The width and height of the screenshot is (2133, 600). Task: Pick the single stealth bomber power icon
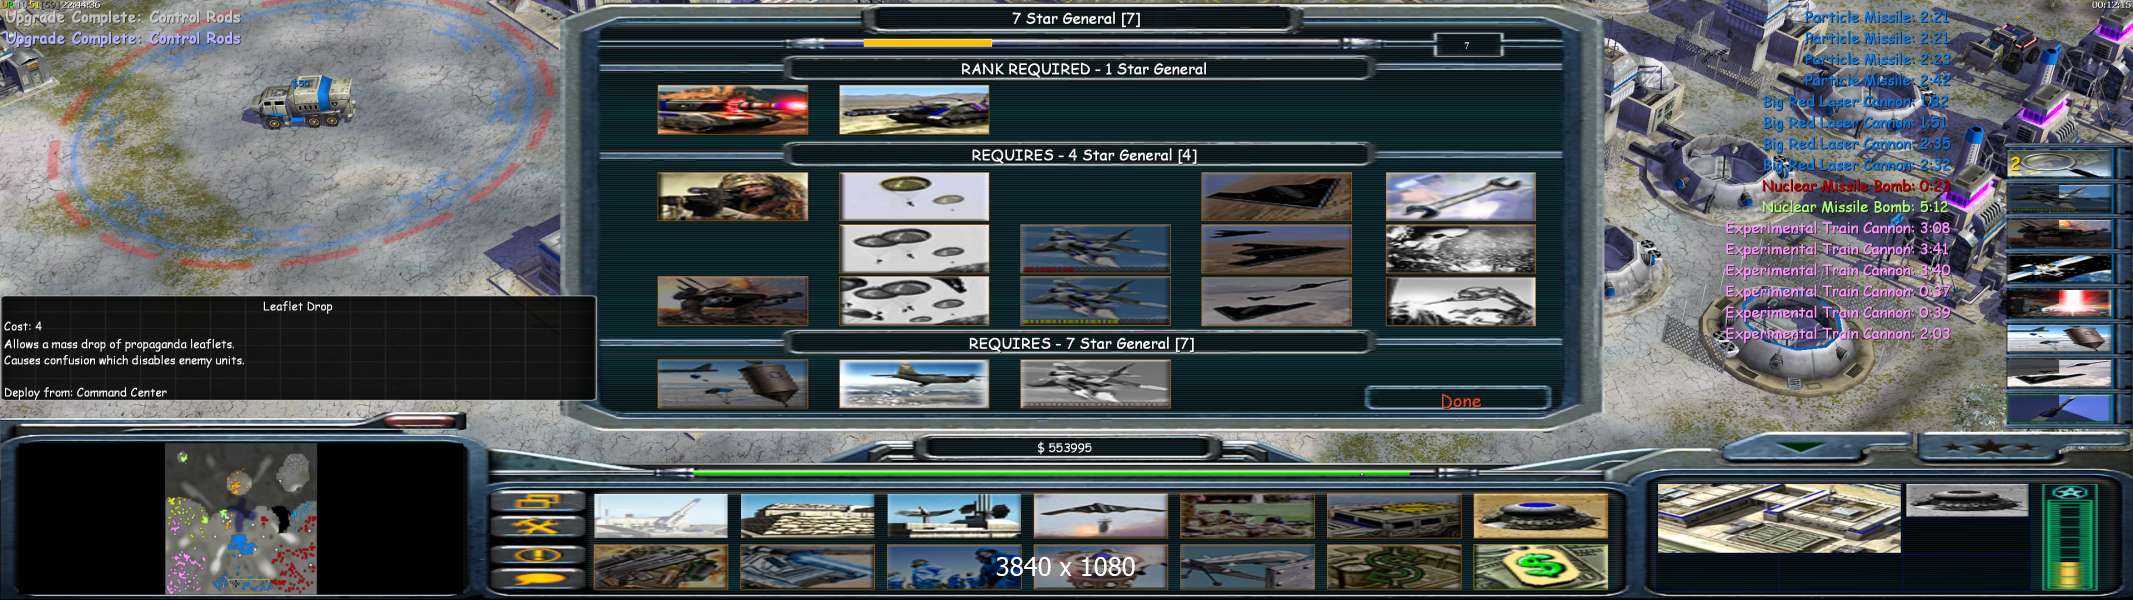tap(1276, 196)
